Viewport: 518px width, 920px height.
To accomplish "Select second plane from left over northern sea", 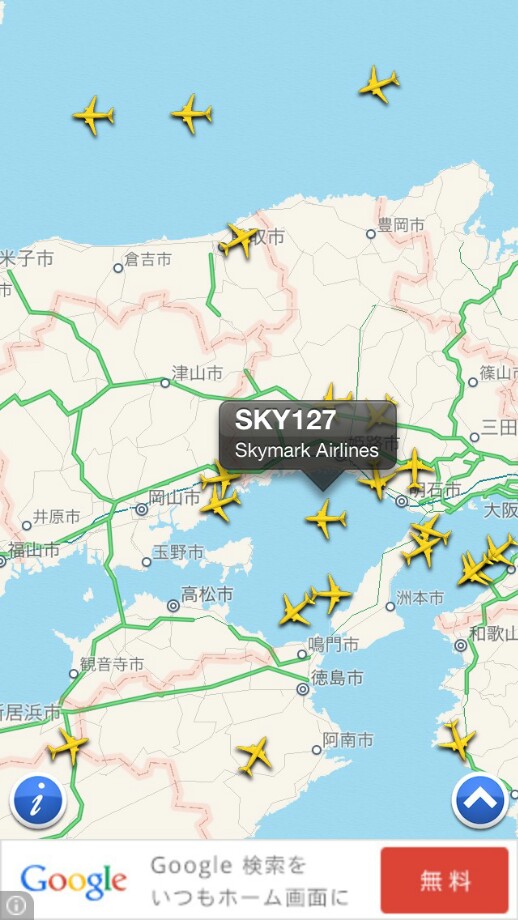I will [x=191, y=114].
